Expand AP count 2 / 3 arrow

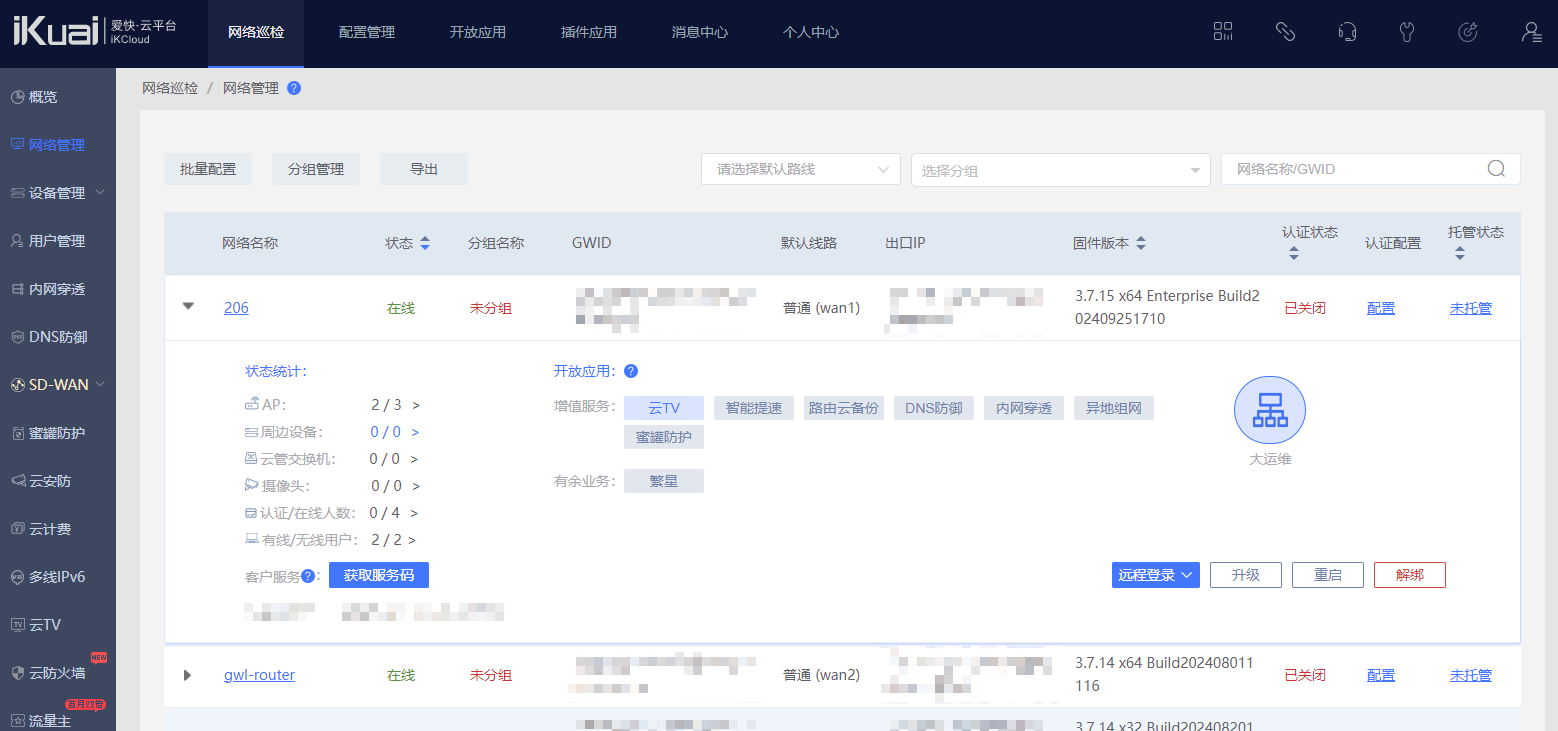pyautogui.click(x=416, y=405)
